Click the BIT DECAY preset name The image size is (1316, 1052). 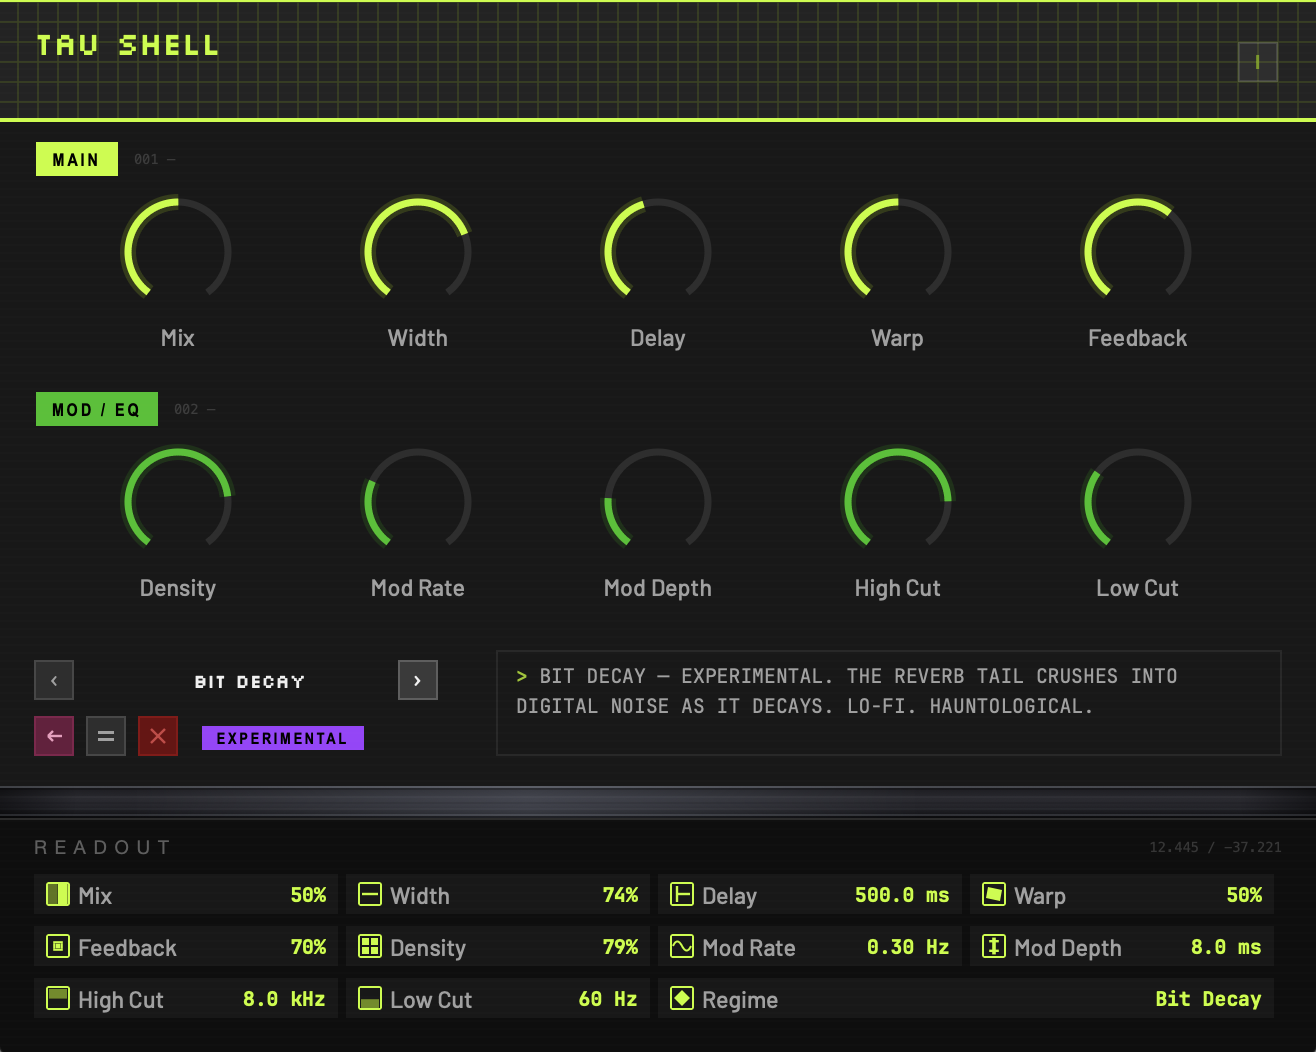coord(250,681)
